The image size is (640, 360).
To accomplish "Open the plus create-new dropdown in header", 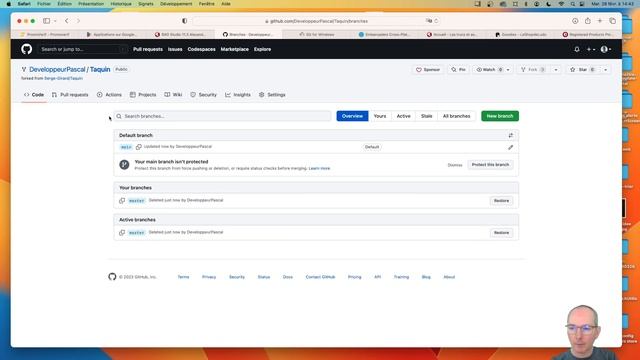I will tap(591, 49).
